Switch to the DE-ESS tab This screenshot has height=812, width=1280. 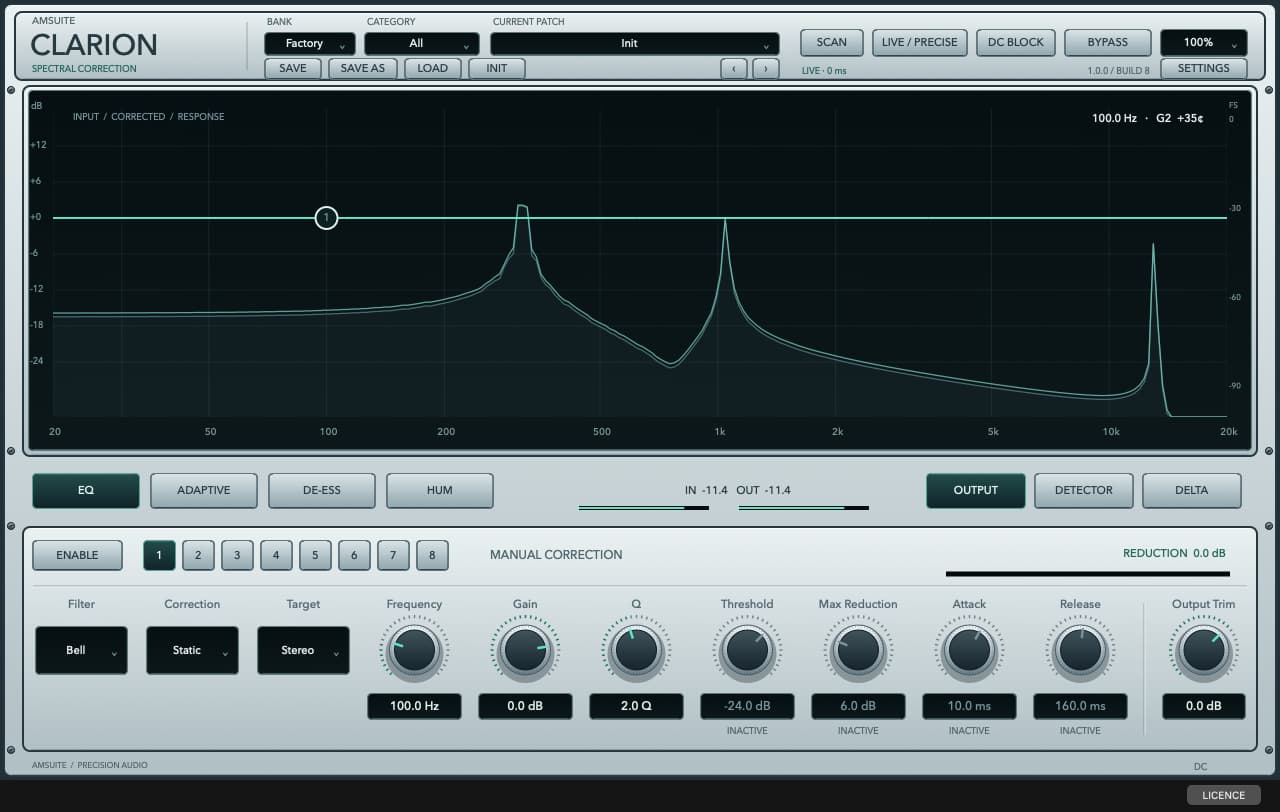click(322, 490)
